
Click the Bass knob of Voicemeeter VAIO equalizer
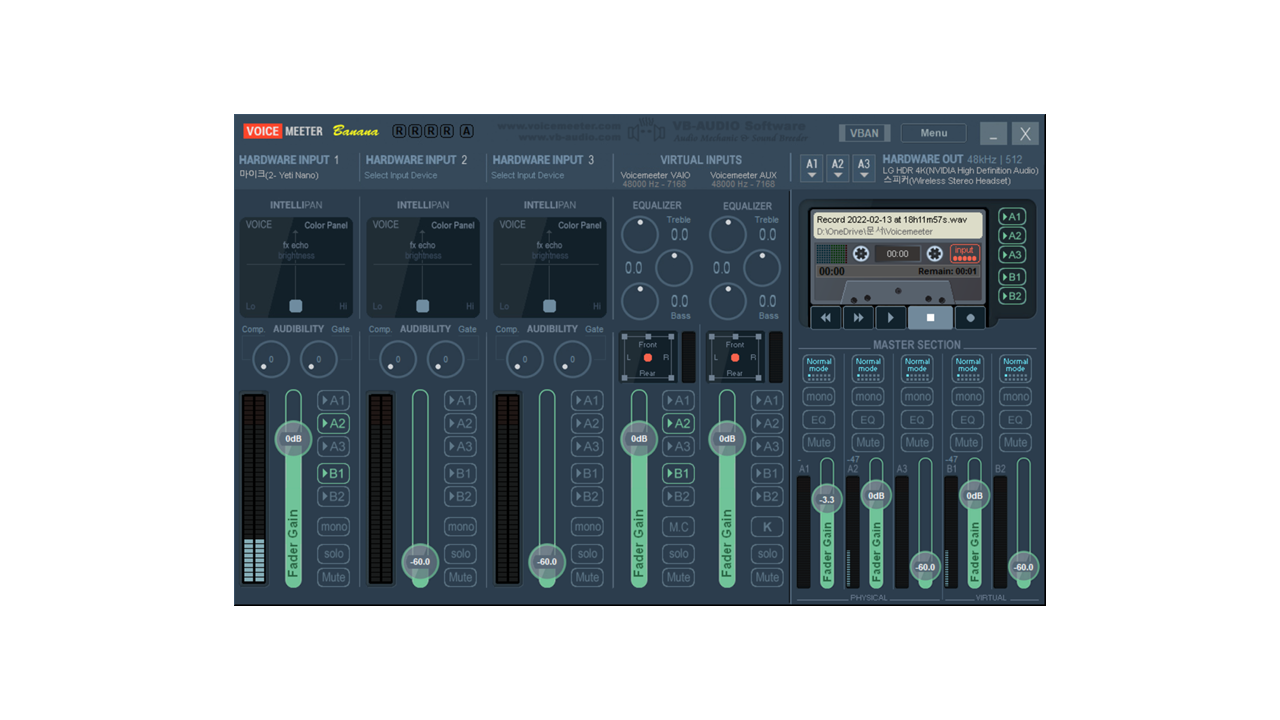click(640, 301)
